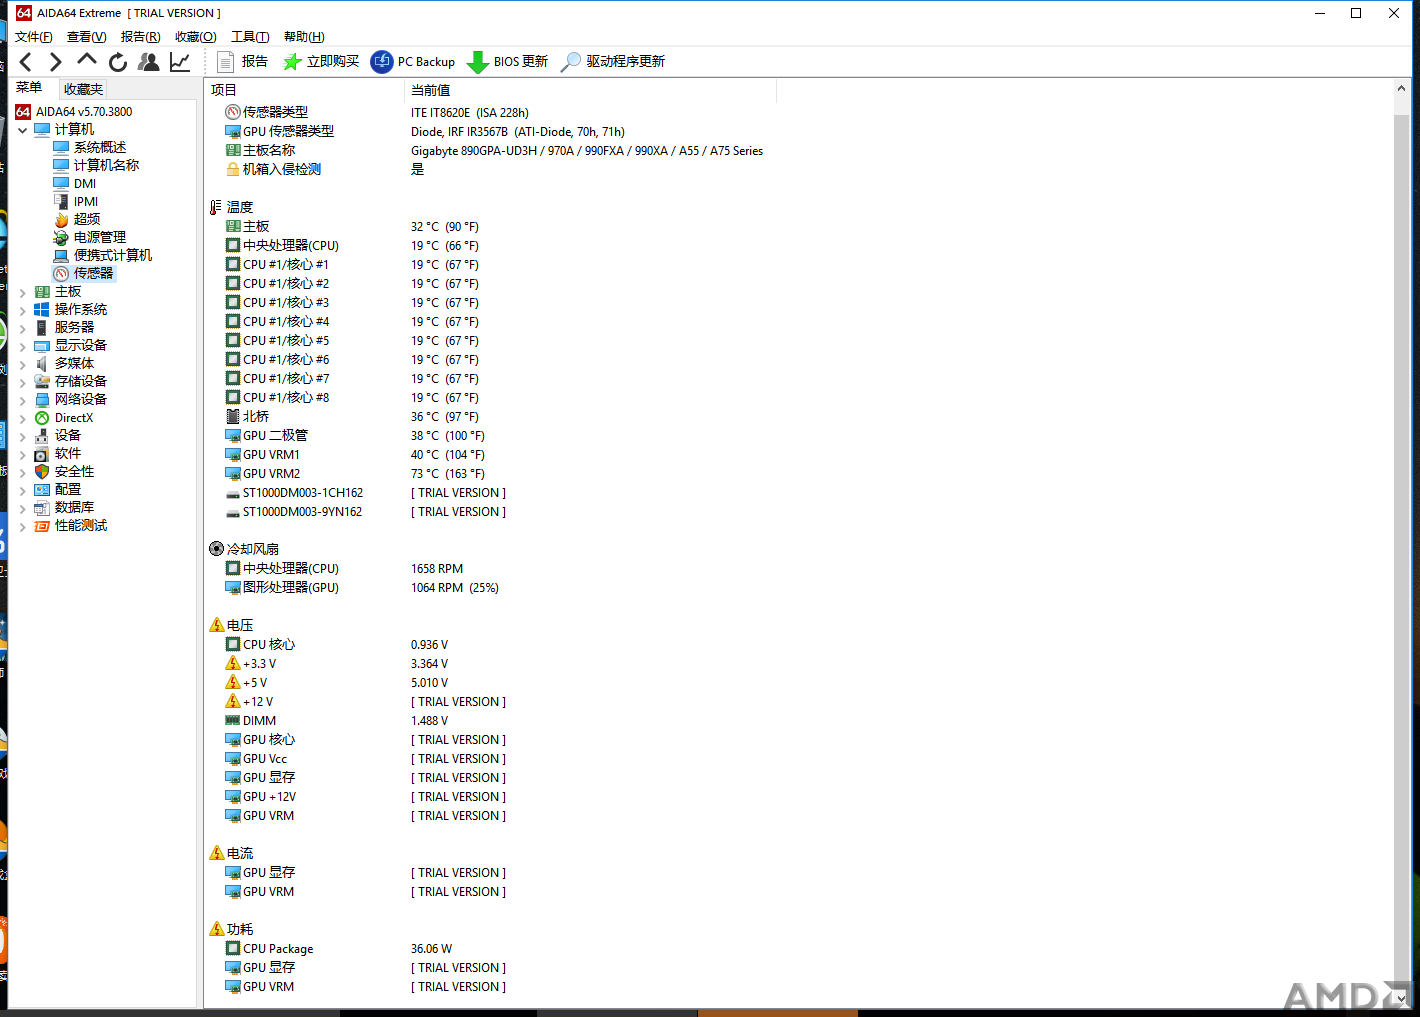The width and height of the screenshot is (1420, 1017).
Task: Open the 工具(T) menu
Action: point(251,37)
